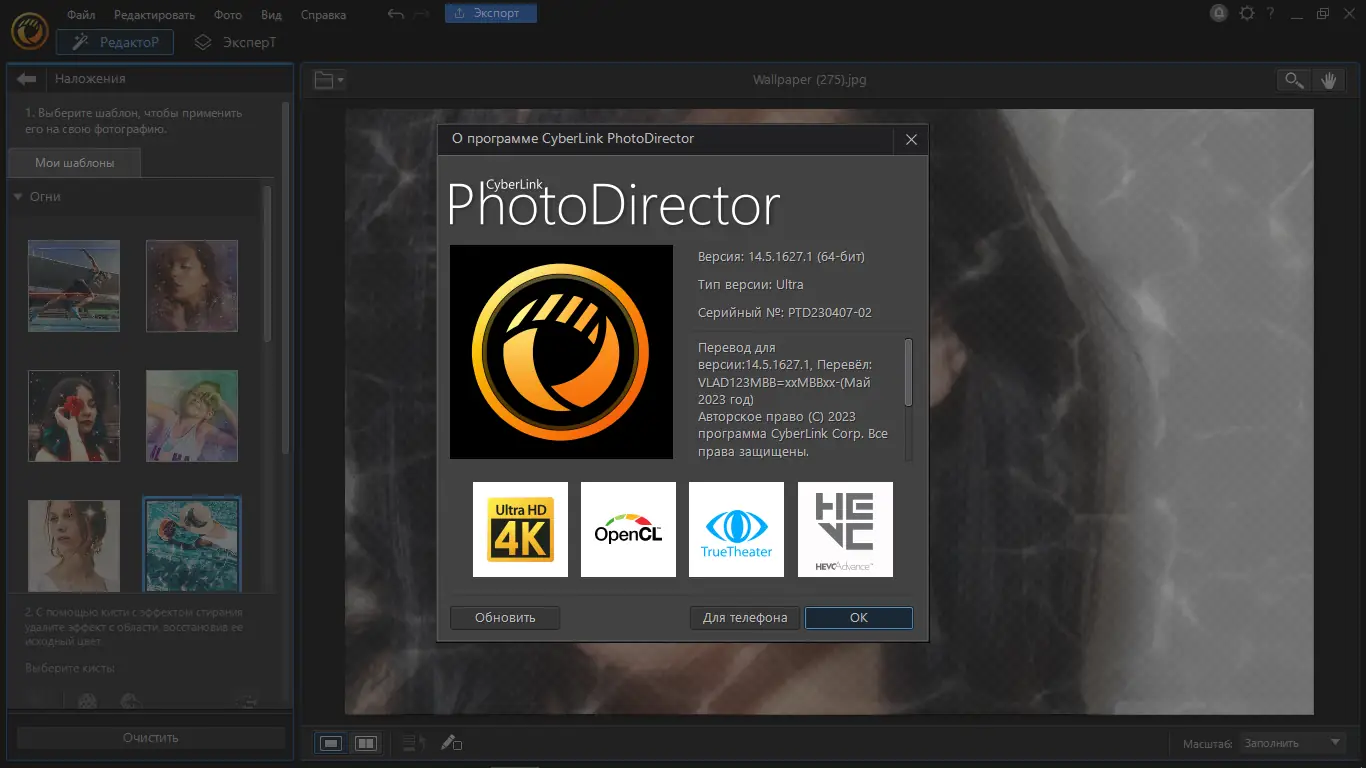The image size is (1366, 768).
Task: Click the Наложения panel title
Action: 90,79
